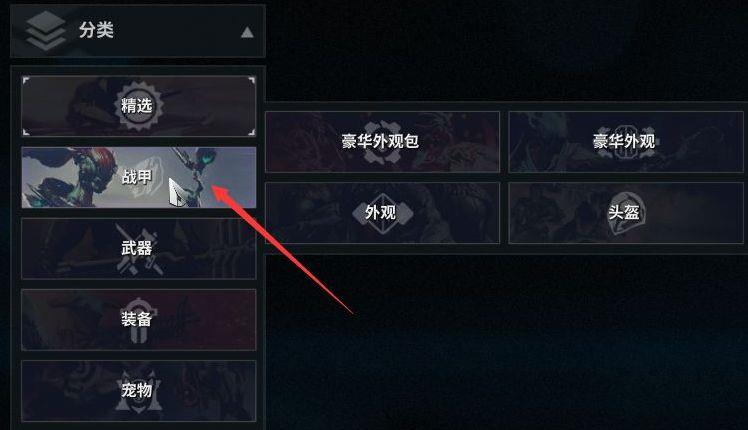Click the emblem icon in 宠物 tile
Screen dimensions: 748x430
137,391
